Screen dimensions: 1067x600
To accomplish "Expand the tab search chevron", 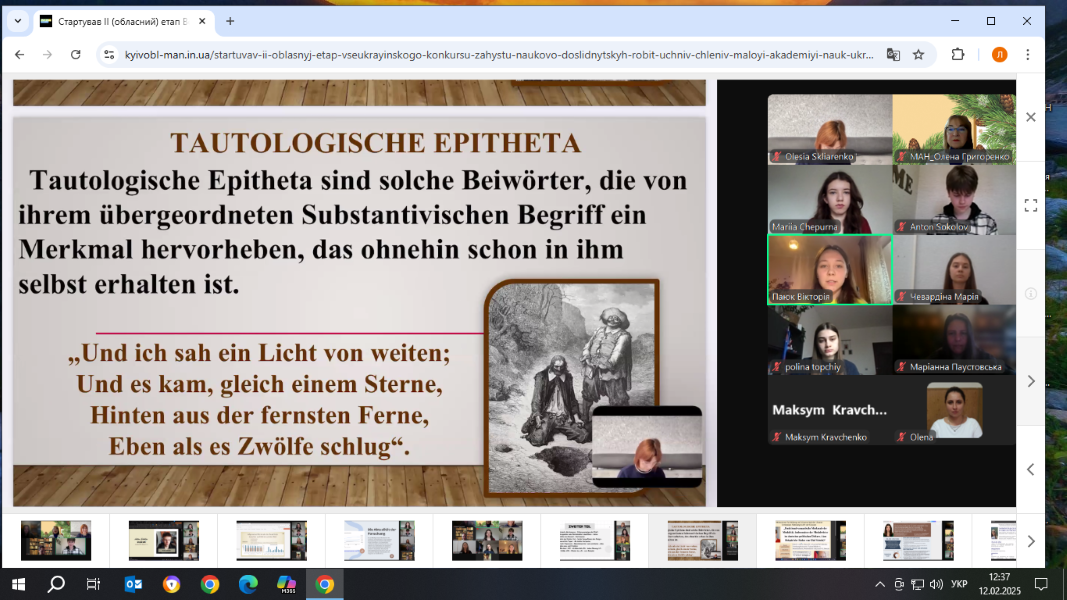I will click(x=17, y=21).
